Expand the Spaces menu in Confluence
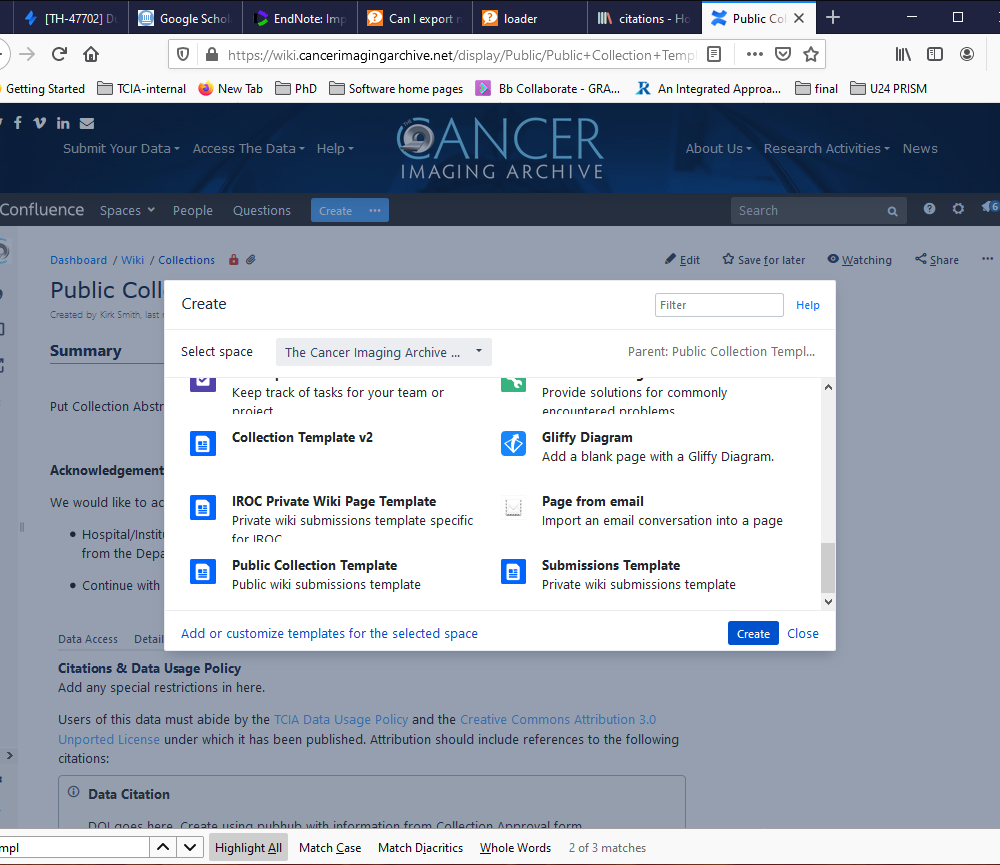Image resolution: width=1000 pixels, height=865 pixels. pyautogui.click(x=127, y=210)
